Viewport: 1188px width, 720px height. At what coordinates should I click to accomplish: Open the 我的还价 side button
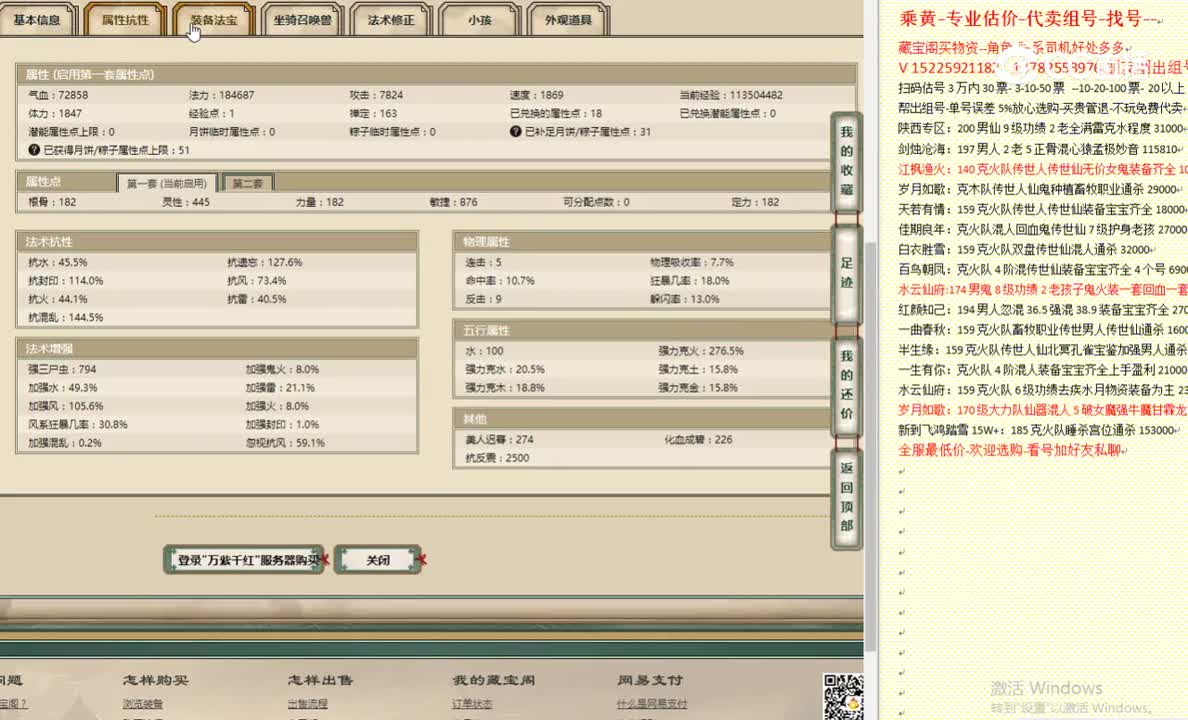(846, 385)
